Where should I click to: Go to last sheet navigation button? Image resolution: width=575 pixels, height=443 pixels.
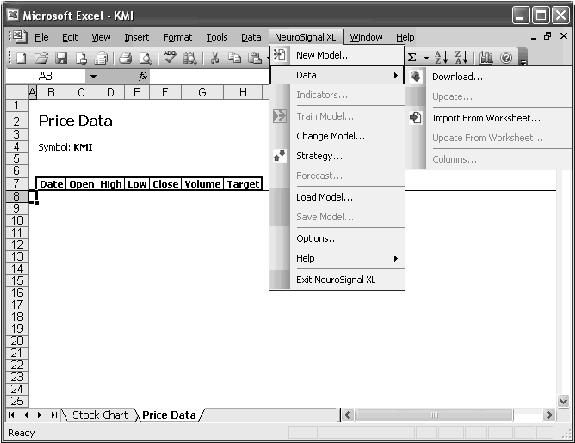tap(54, 415)
